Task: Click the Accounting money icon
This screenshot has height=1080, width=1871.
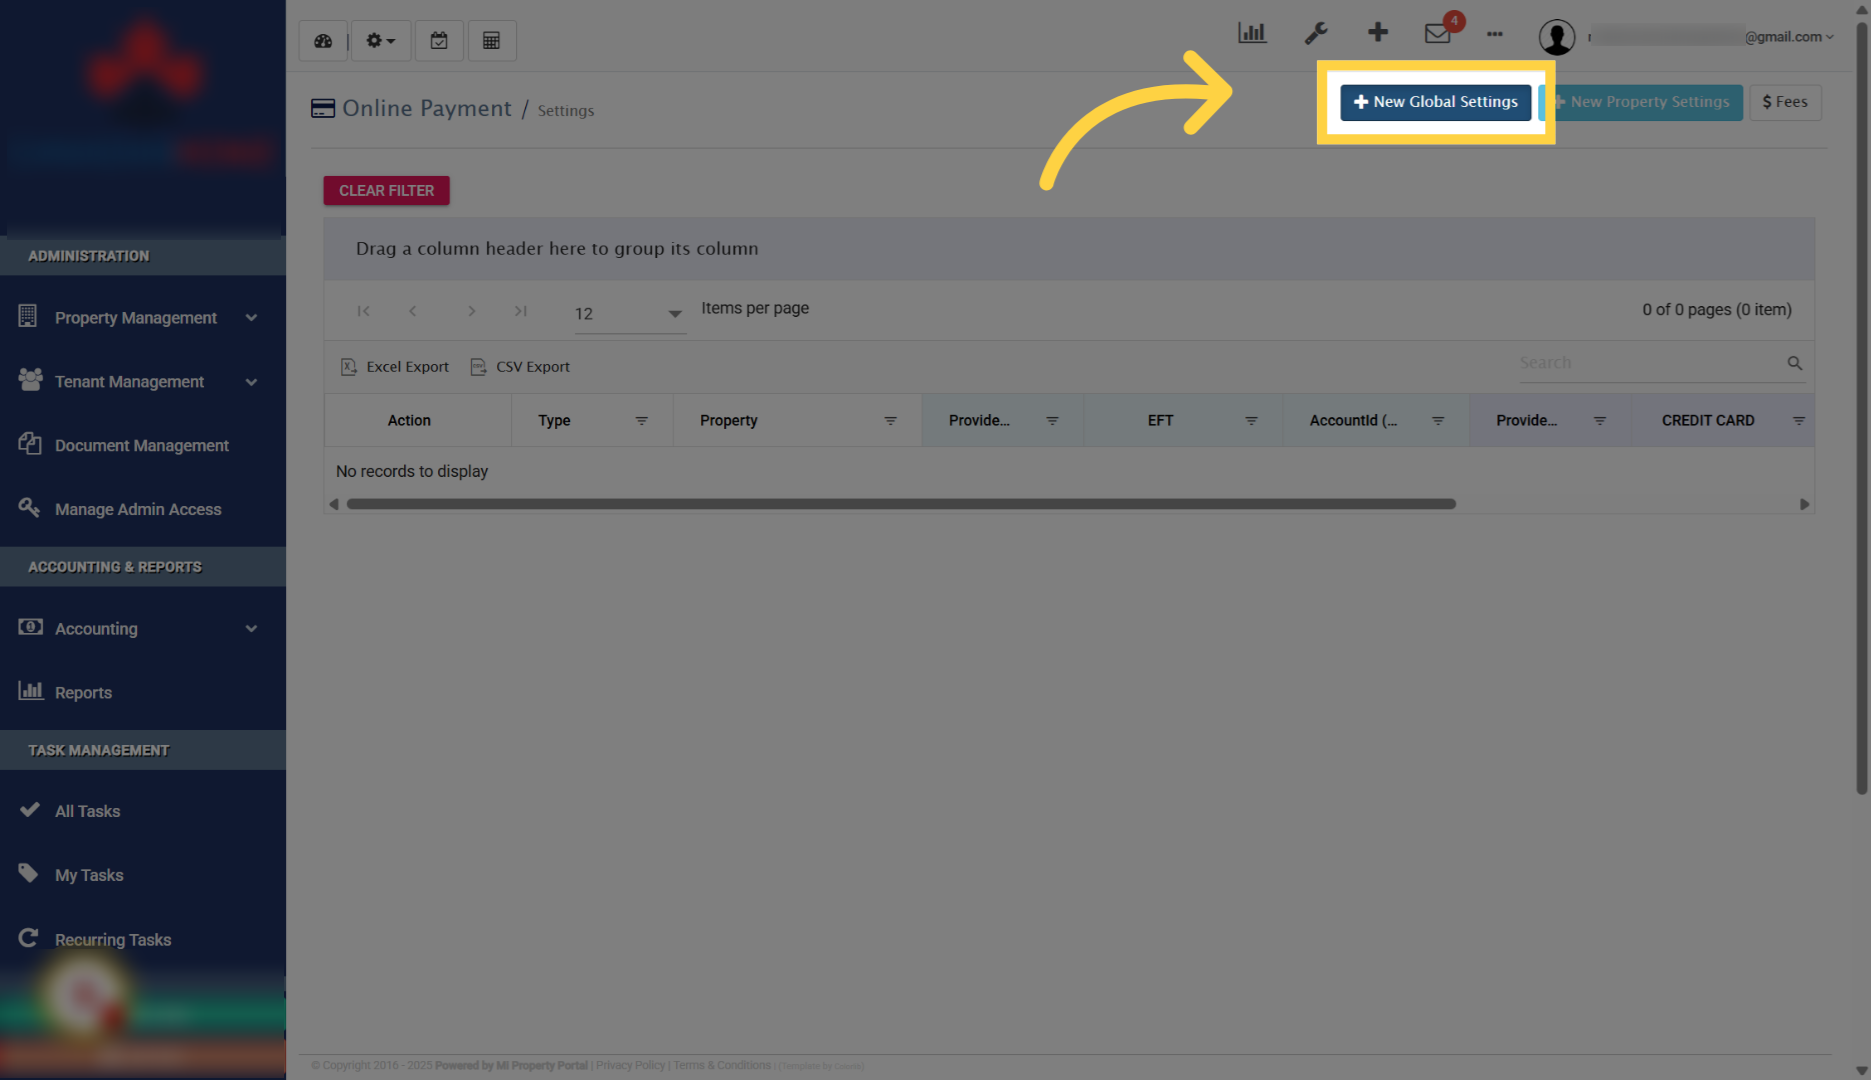Action: 30,627
